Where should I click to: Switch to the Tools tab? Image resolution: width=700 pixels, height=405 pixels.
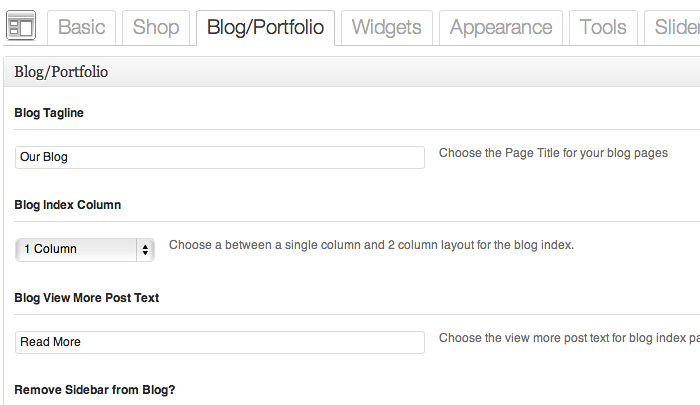tap(603, 27)
